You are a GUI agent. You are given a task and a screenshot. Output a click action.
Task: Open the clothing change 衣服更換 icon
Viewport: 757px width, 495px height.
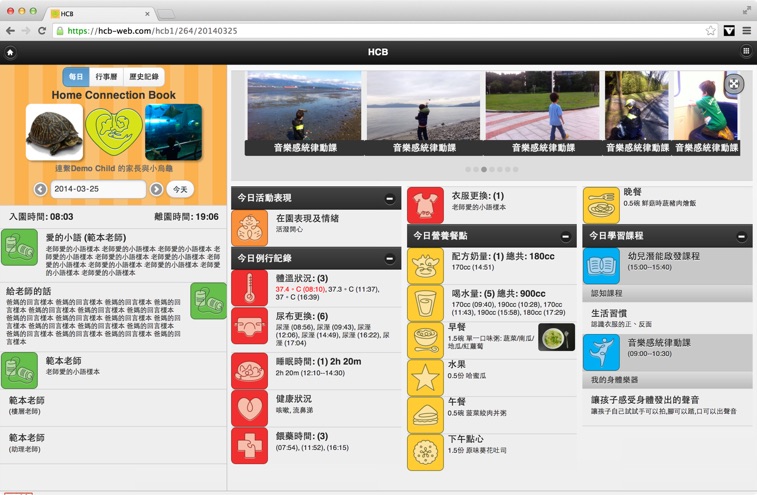[x=425, y=205]
